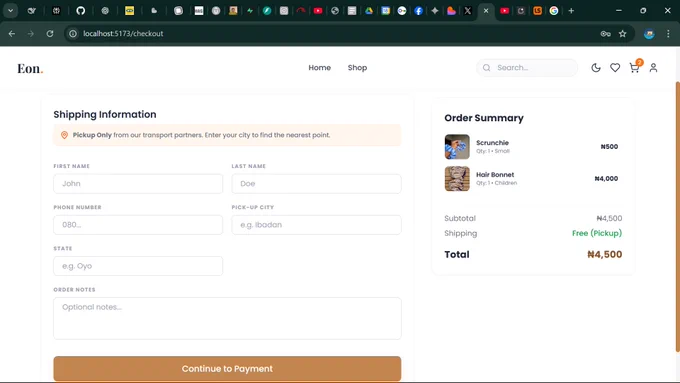The height and width of the screenshot is (383, 680).
Task: Open the Chrome three-dot menu
Action: coord(668,33)
